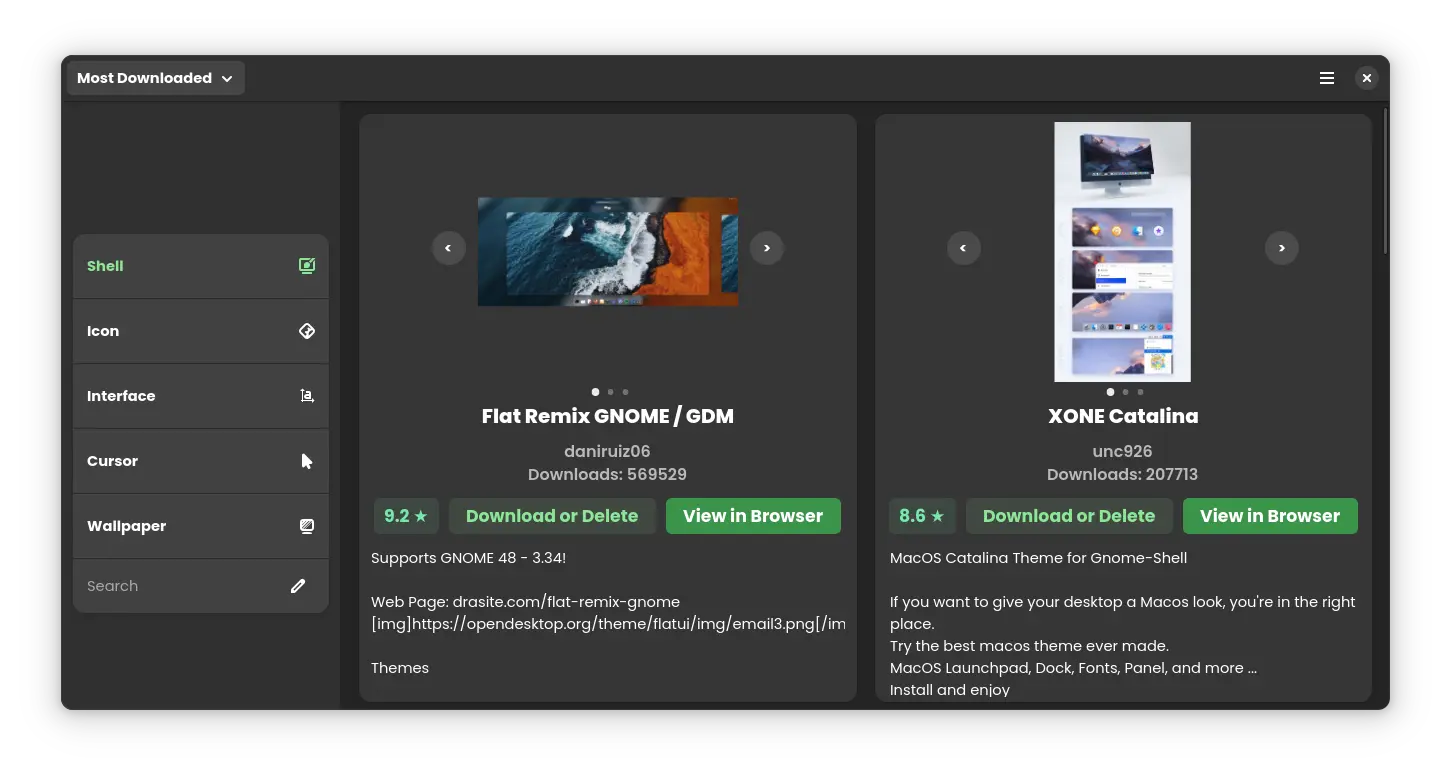This screenshot has width=1451, height=777.
Task: Select second carousel dot under Flat Remix image
Action: click(x=611, y=392)
